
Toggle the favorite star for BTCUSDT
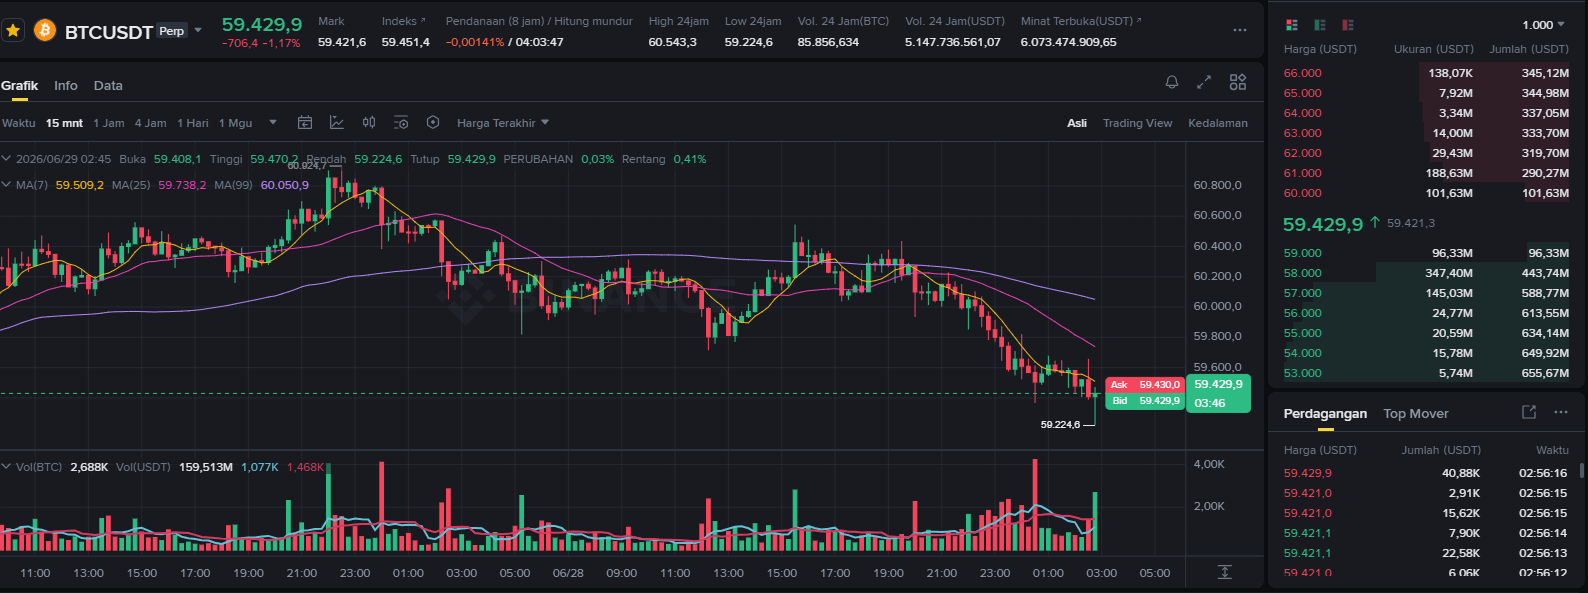pos(13,30)
